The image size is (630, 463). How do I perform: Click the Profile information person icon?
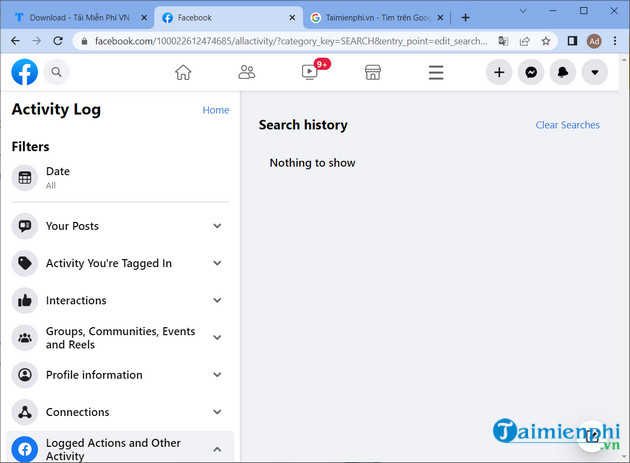point(25,375)
